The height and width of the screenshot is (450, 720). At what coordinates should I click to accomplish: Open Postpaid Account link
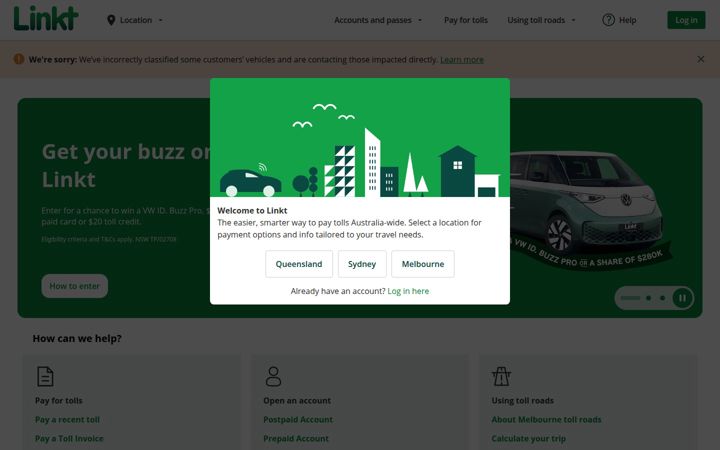click(x=298, y=420)
